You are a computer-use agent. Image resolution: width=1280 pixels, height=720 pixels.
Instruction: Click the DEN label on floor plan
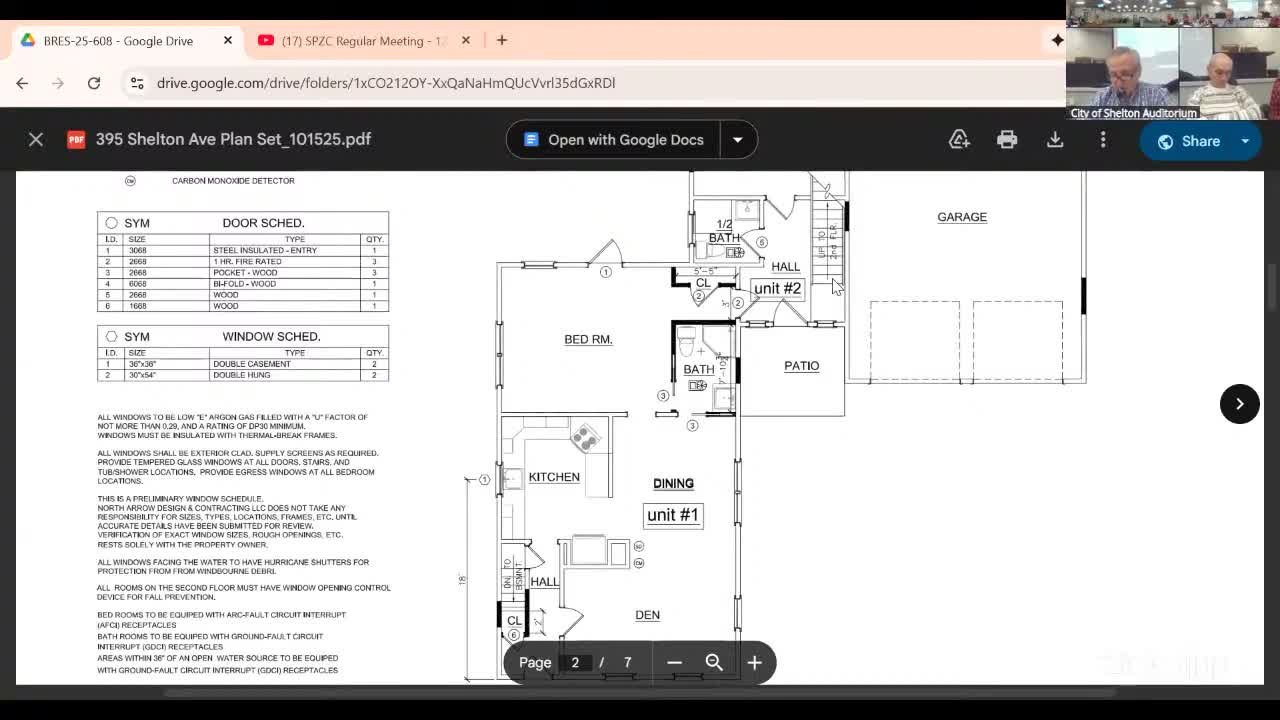pos(647,615)
